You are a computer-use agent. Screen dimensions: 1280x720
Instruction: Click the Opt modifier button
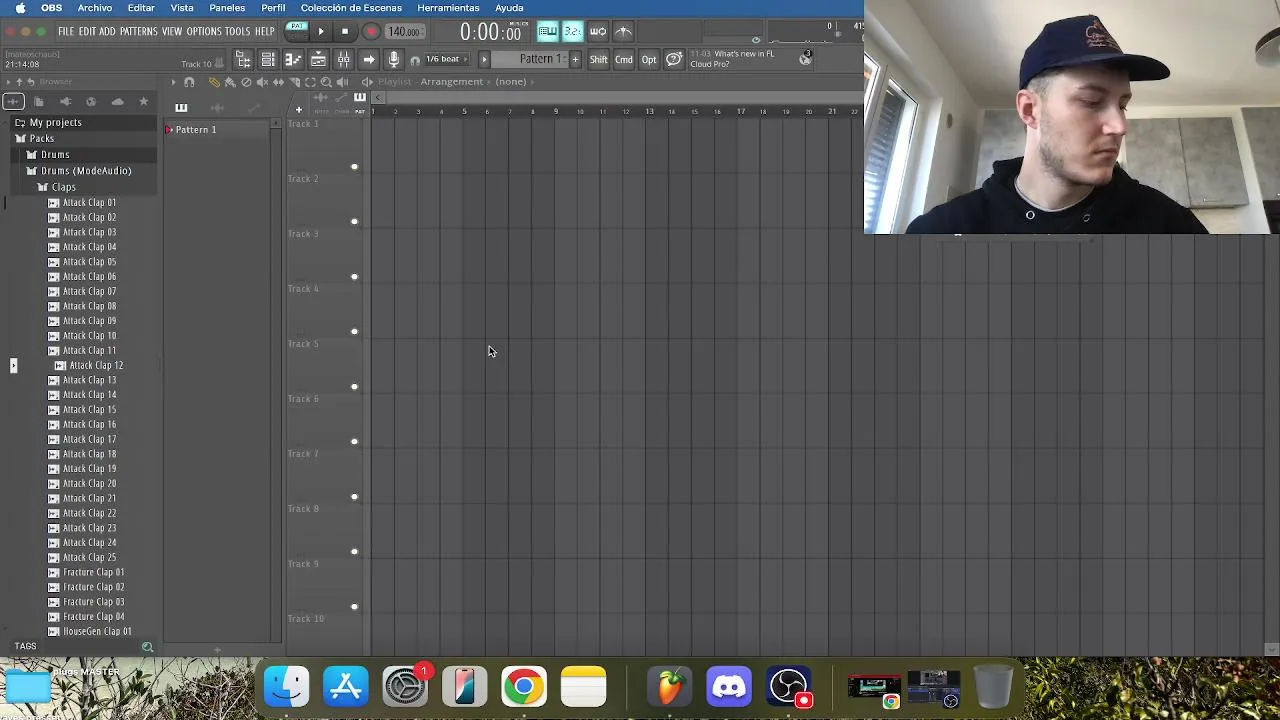pyautogui.click(x=649, y=60)
